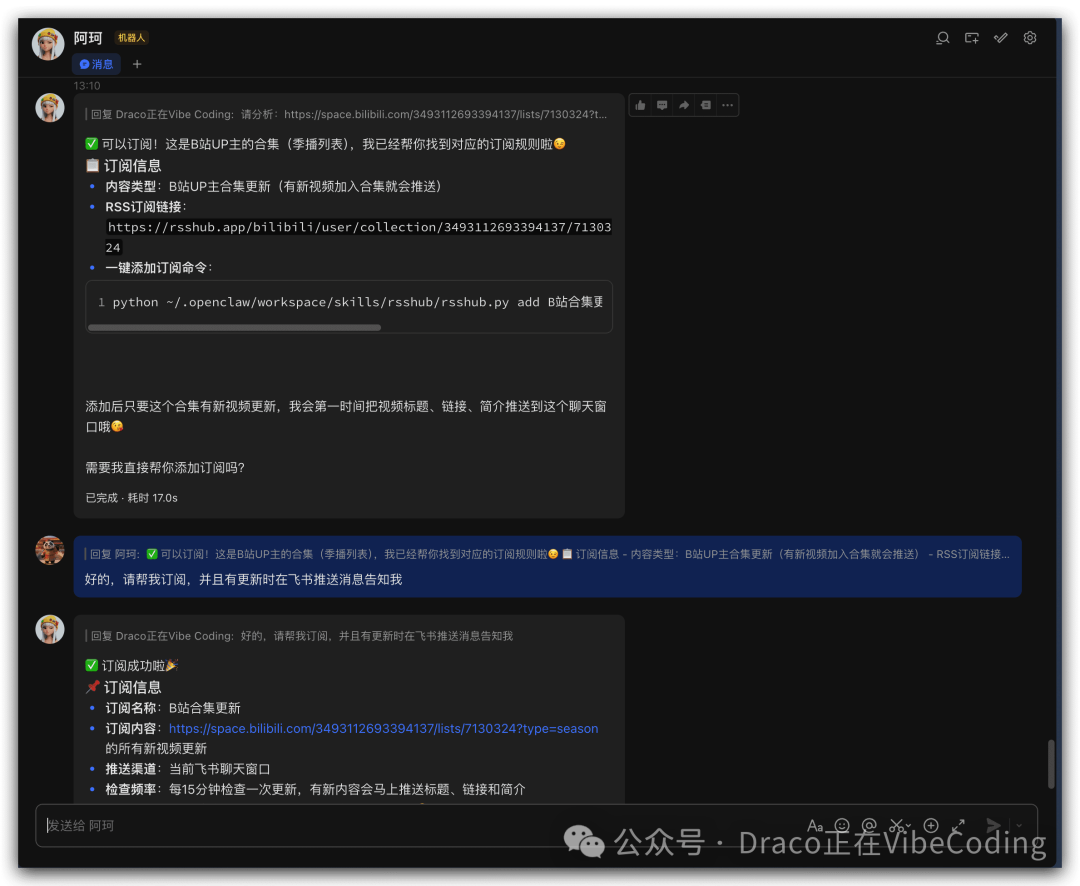Open the bilibili space.bilibili.com link
This screenshot has width=1080, height=886.
click(383, 728)
